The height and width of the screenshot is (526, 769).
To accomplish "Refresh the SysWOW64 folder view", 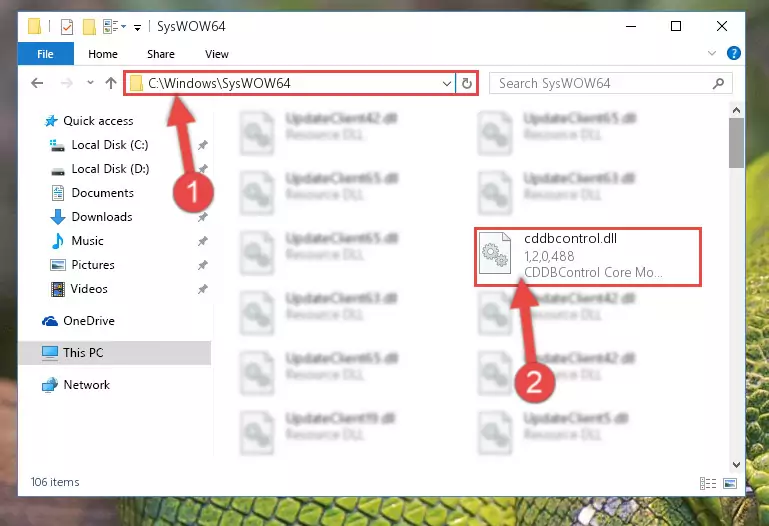I will [467, 83].
